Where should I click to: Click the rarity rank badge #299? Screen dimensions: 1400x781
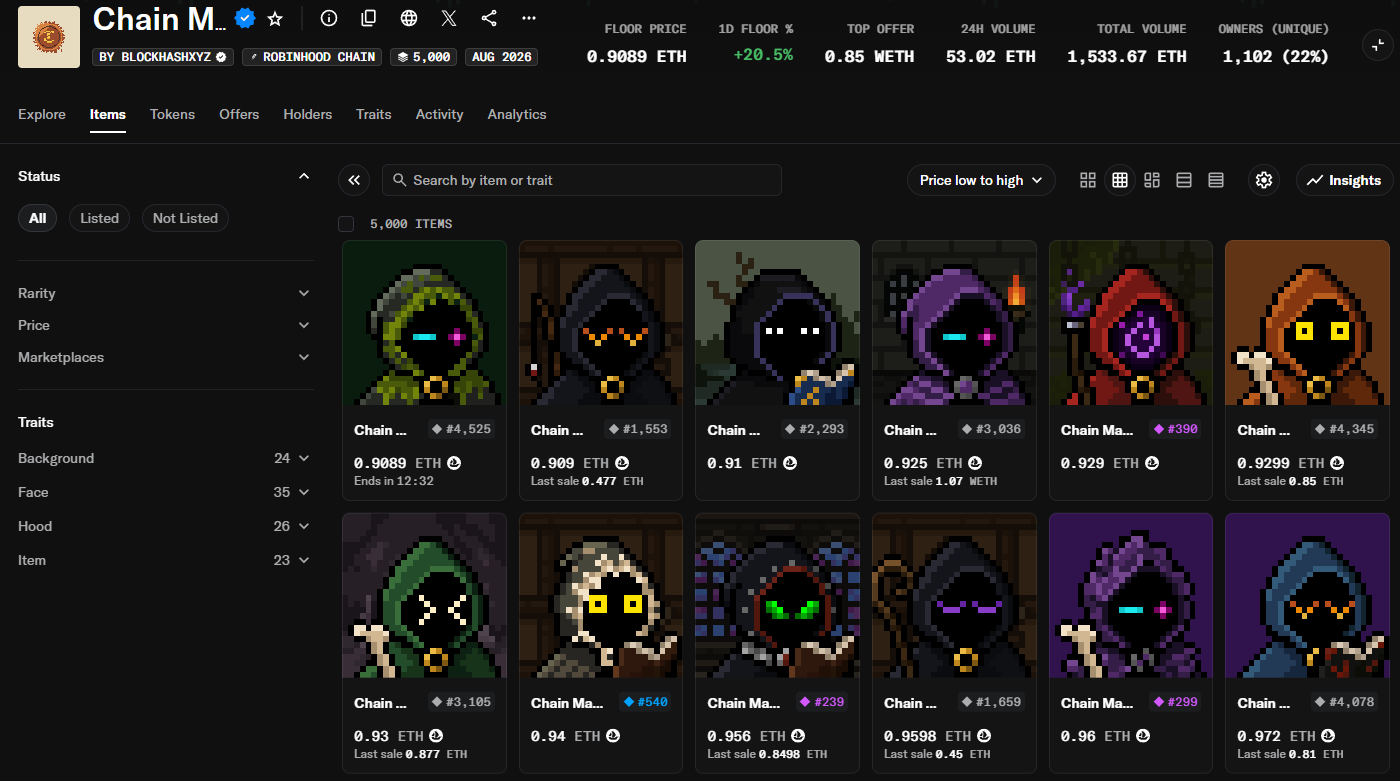point(1176,702)
